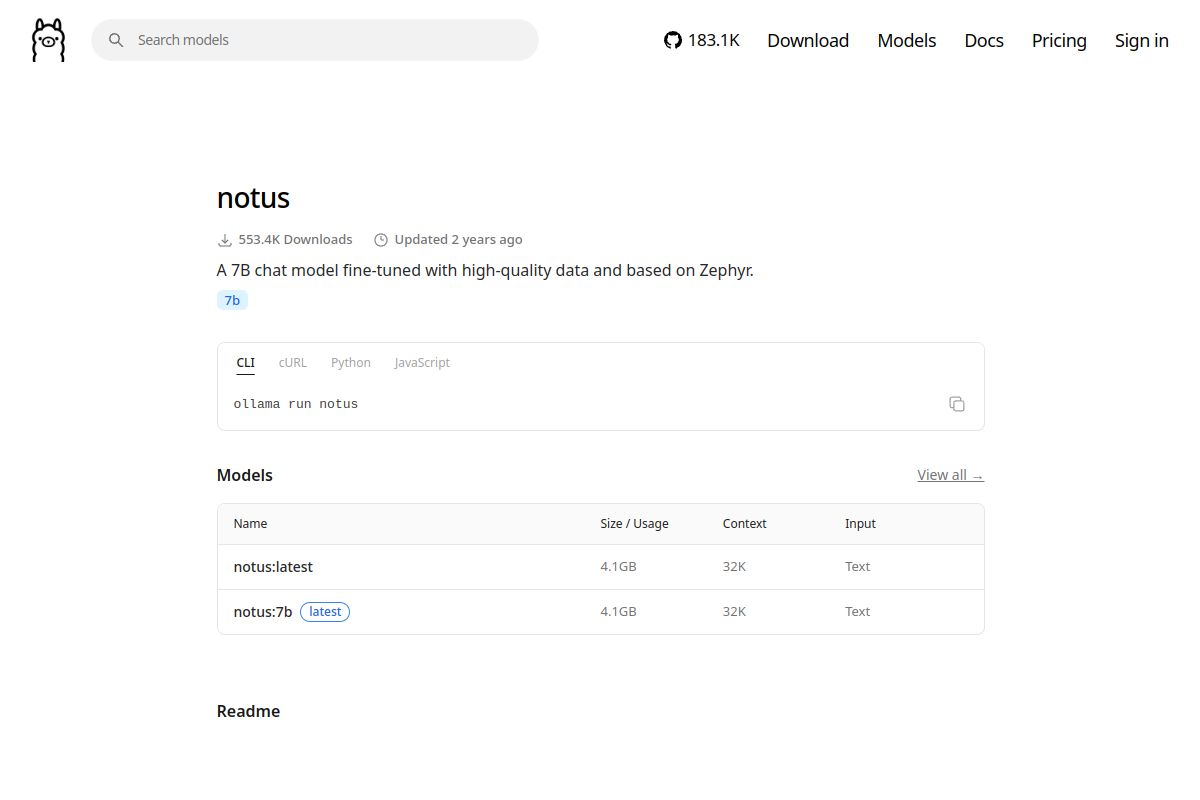1200x800 pixels.
Task: Select the CLI tab
Action: coord(246,363)
